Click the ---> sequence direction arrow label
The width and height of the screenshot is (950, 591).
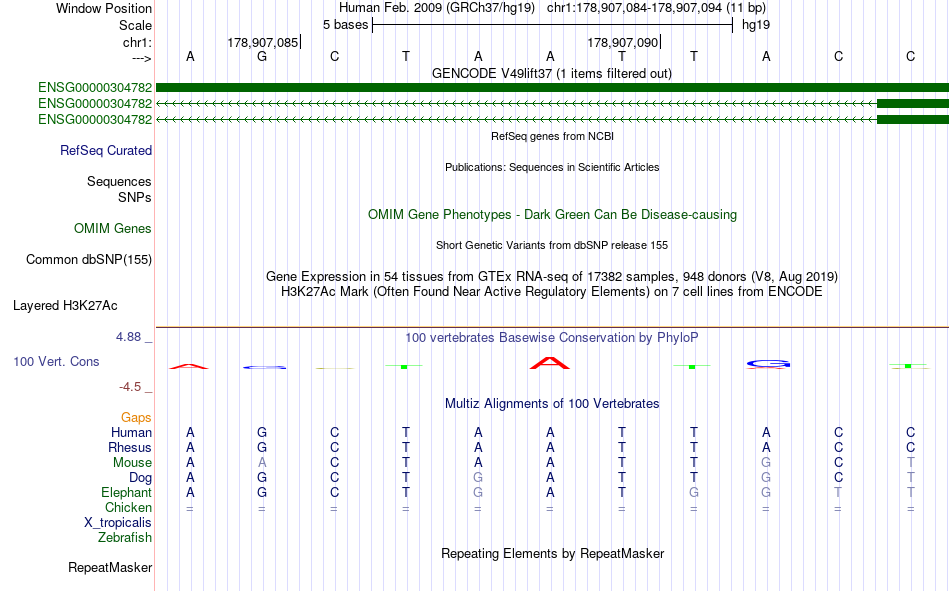click(141, 58)
